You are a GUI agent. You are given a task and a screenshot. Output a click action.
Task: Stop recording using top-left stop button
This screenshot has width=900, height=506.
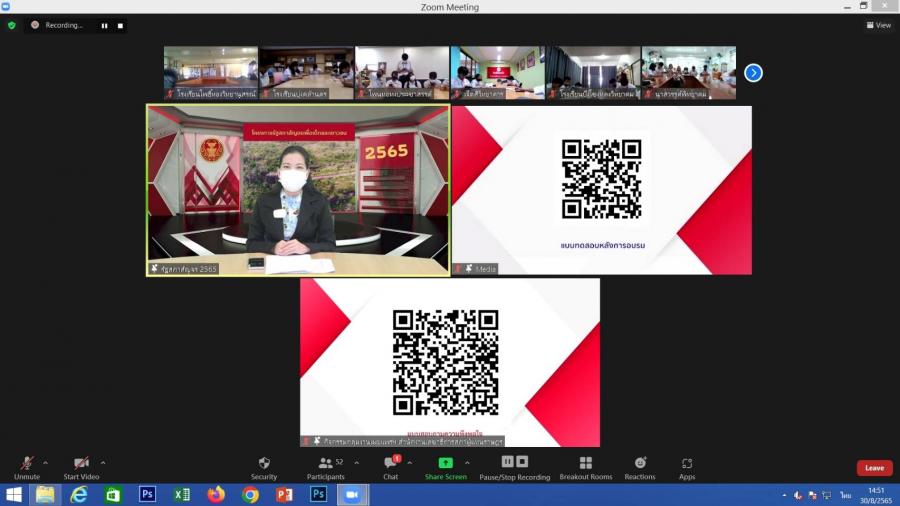click(120, 25)
